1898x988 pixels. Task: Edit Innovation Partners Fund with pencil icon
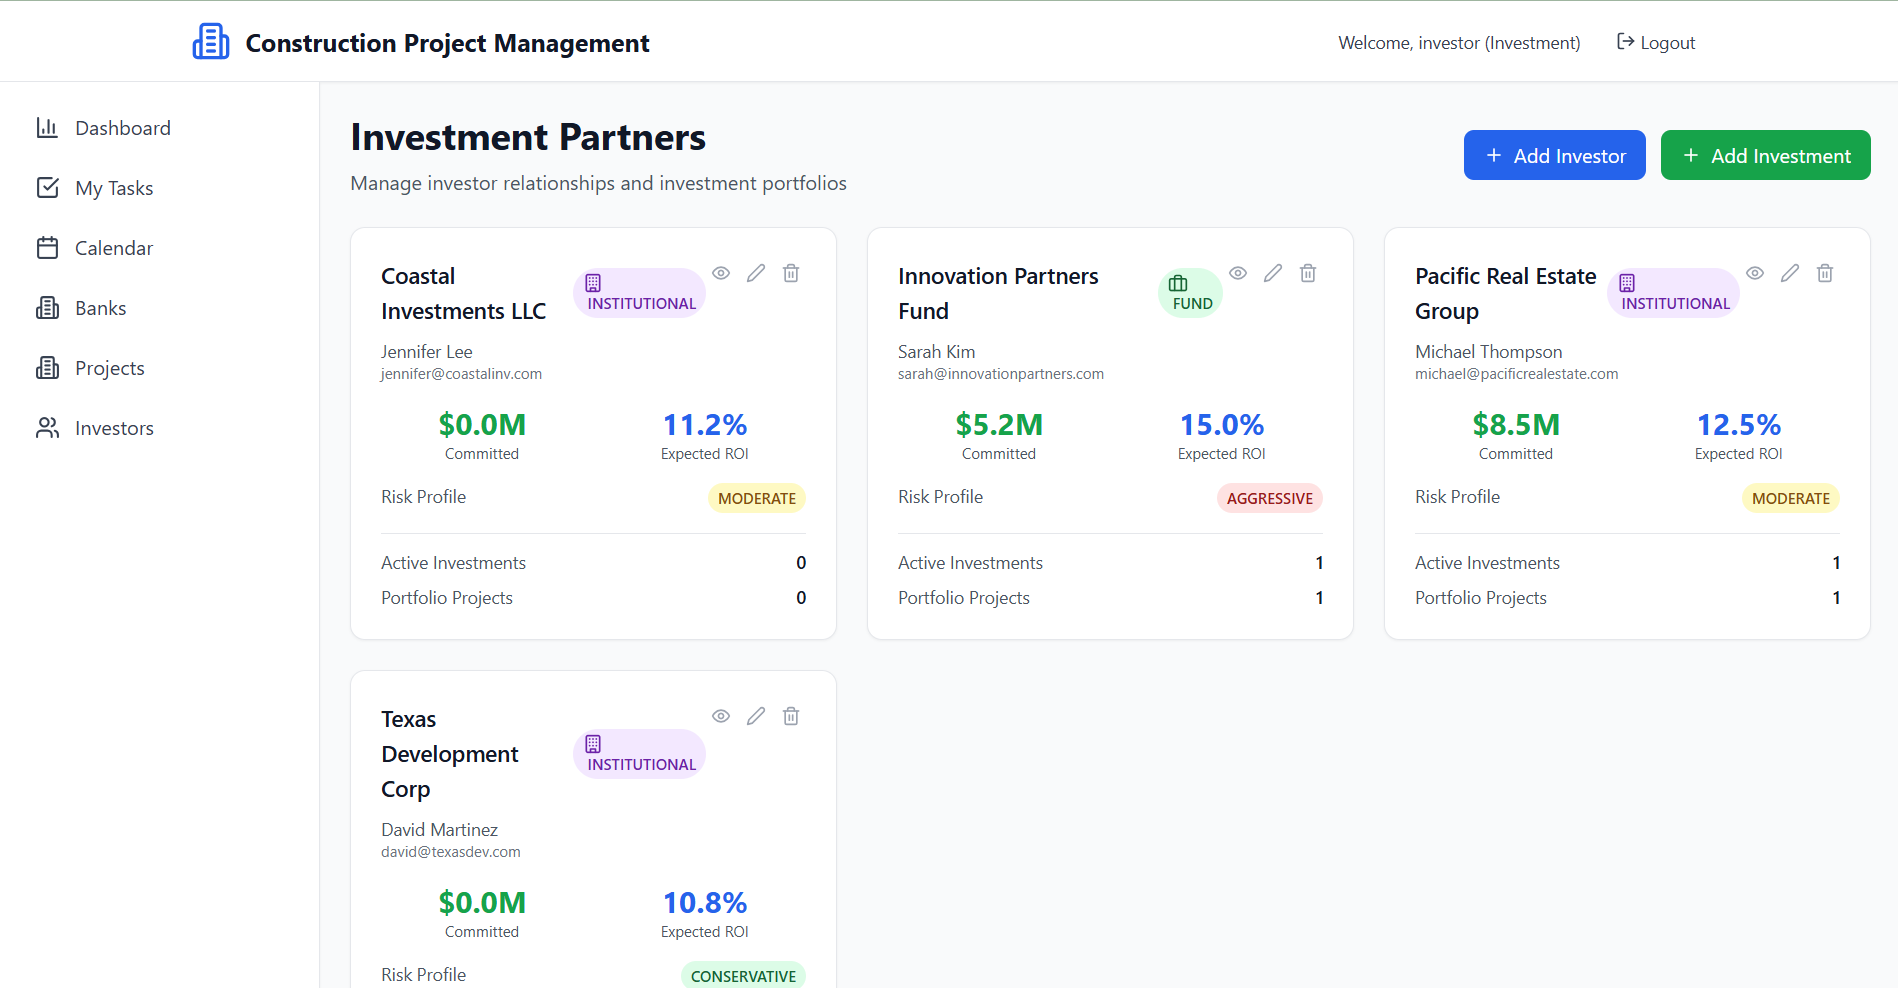(1273, 273)
